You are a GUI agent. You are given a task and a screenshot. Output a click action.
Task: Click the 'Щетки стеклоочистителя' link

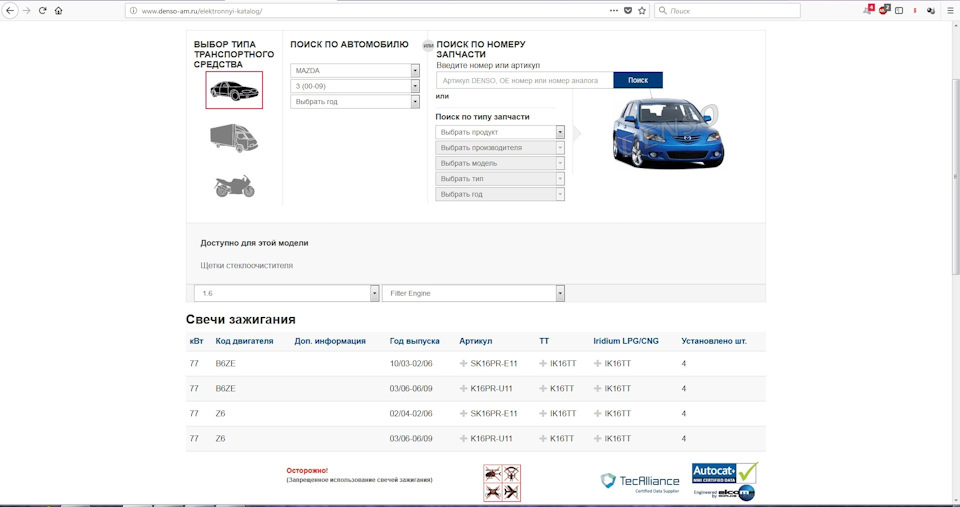(247, 266)
